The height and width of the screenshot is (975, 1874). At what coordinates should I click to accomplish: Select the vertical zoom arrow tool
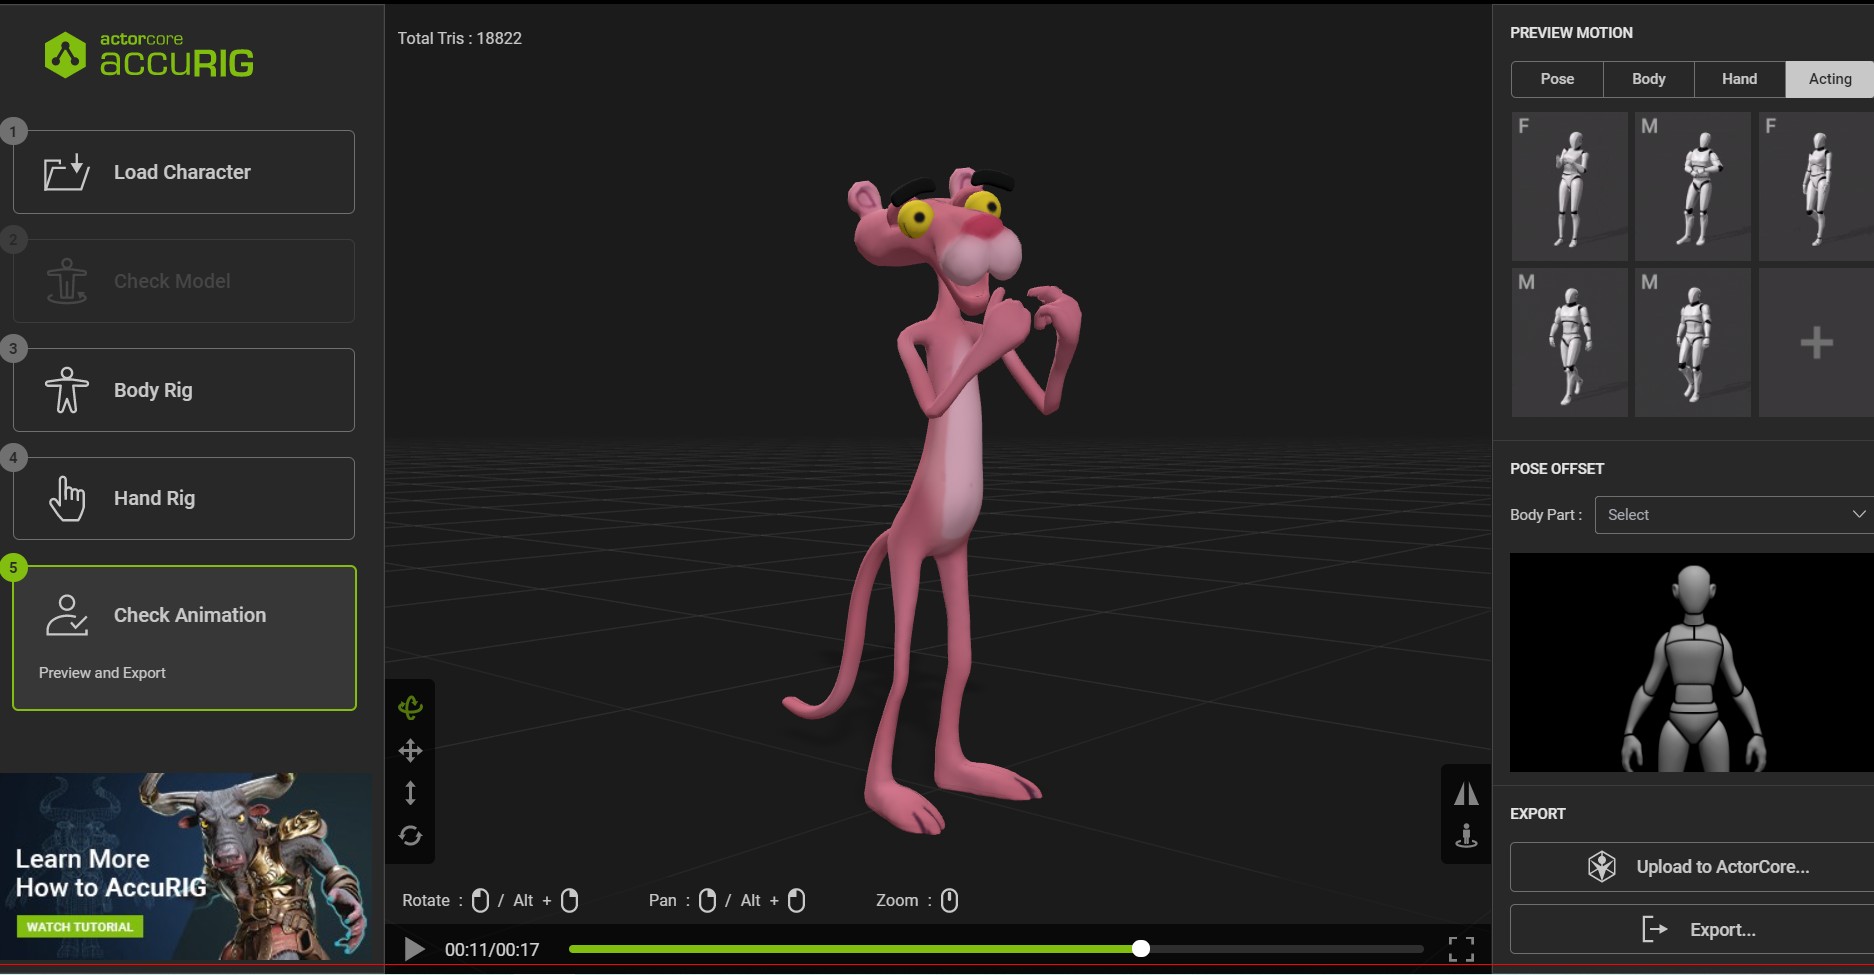click(410, 793)
